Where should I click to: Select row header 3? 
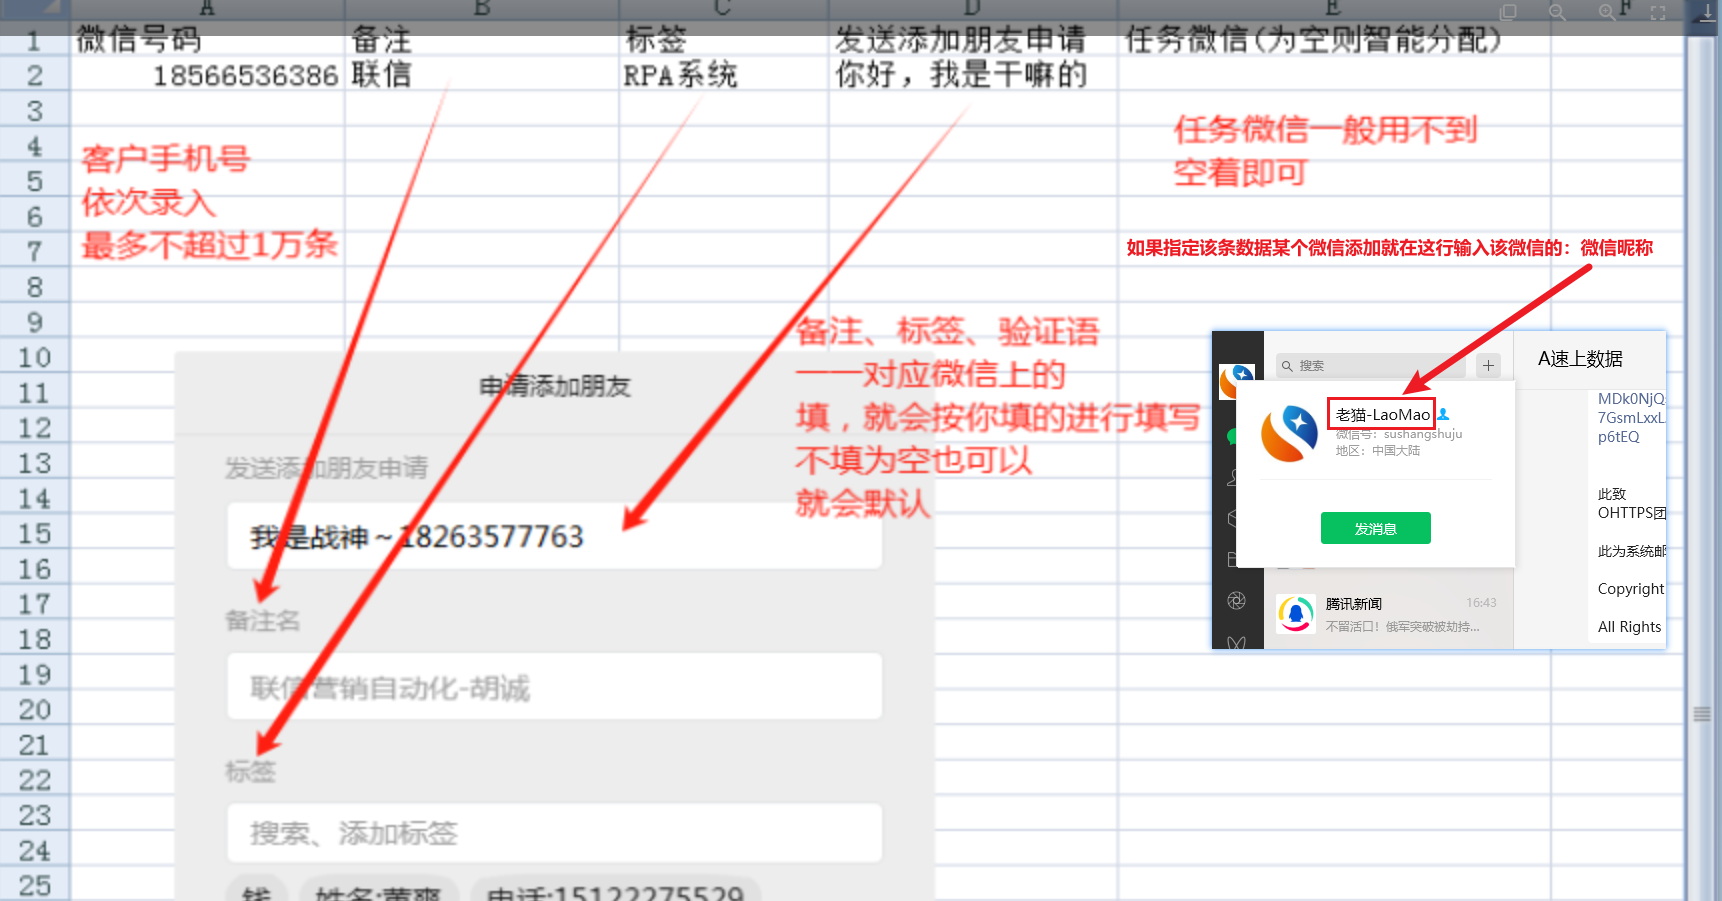pyautogui.click(x=35, y=111)
